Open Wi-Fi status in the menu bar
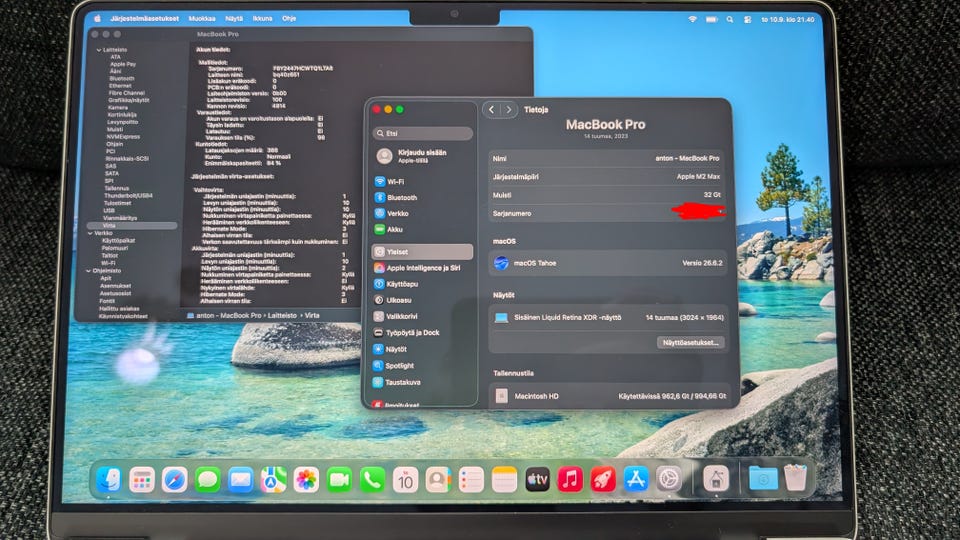 692,20
